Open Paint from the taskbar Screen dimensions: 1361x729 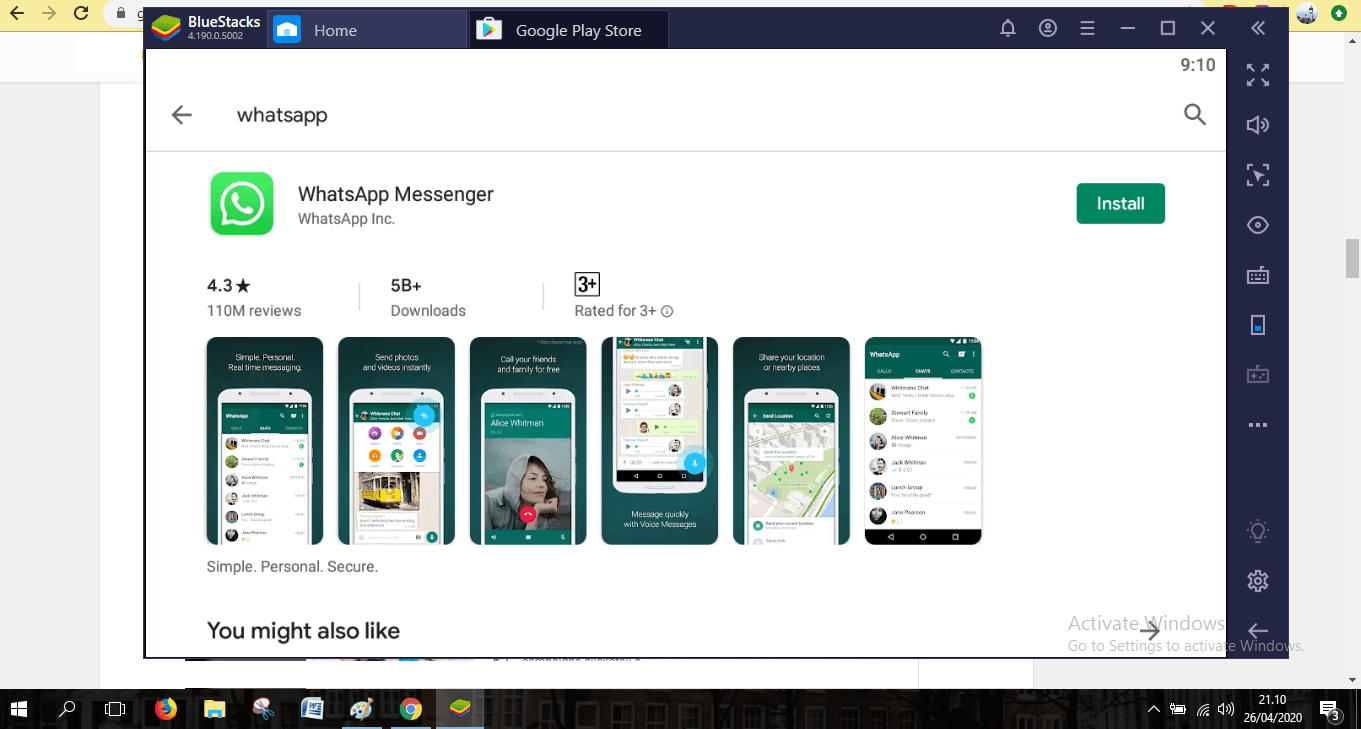[361, 709]
